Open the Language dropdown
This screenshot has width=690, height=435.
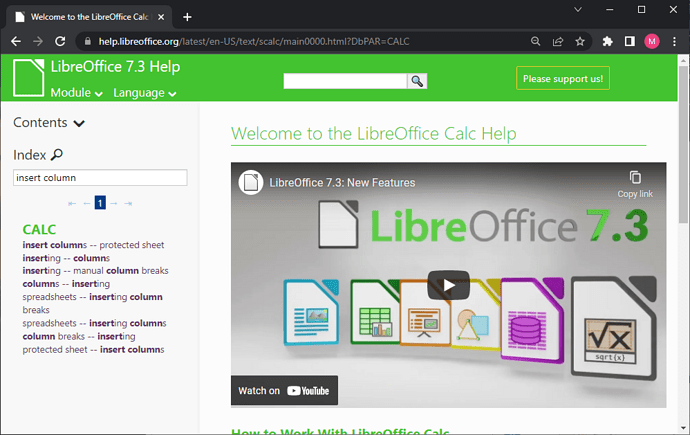145,93
